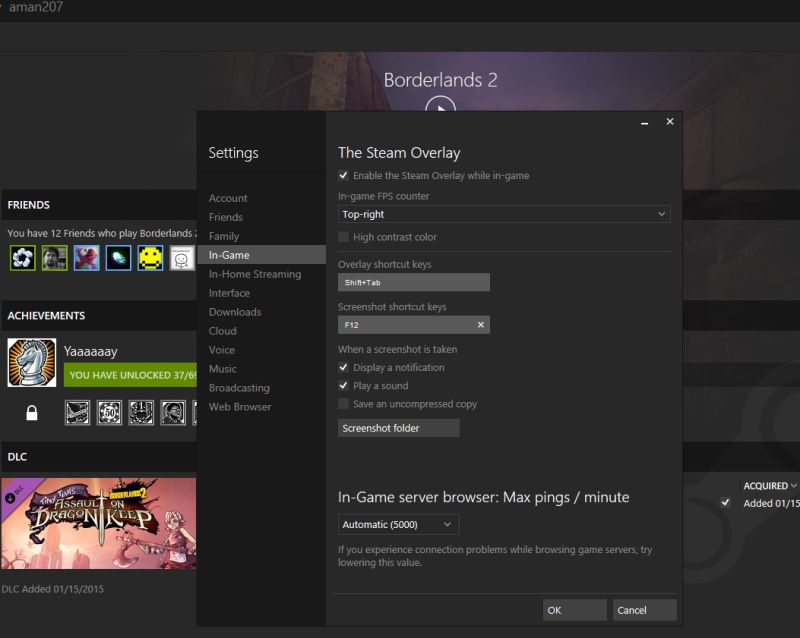Confirm settings with the OK button
Screen dimensions: 800x638
pos(574,610)
